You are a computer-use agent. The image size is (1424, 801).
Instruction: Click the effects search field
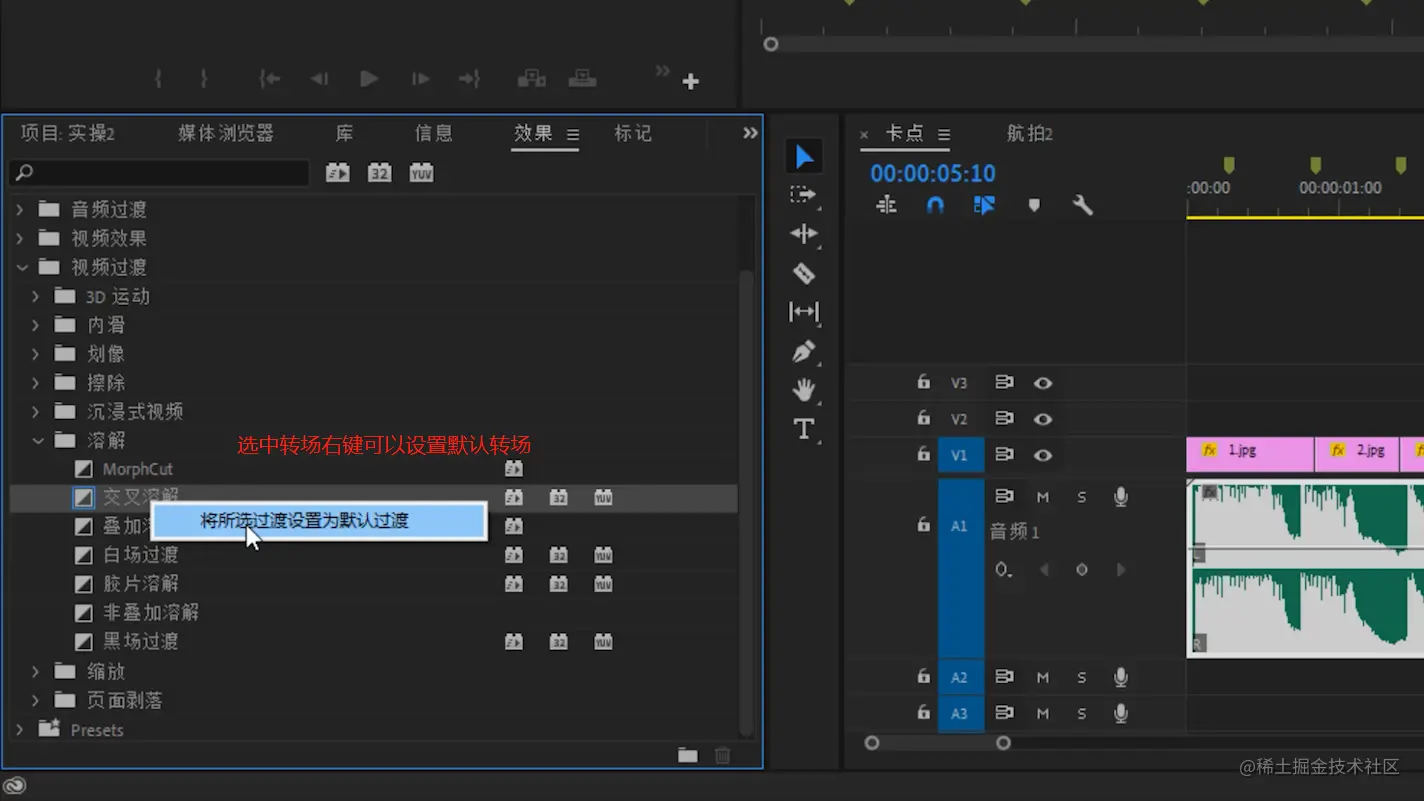pyautogui.click(x=159, y=173)
